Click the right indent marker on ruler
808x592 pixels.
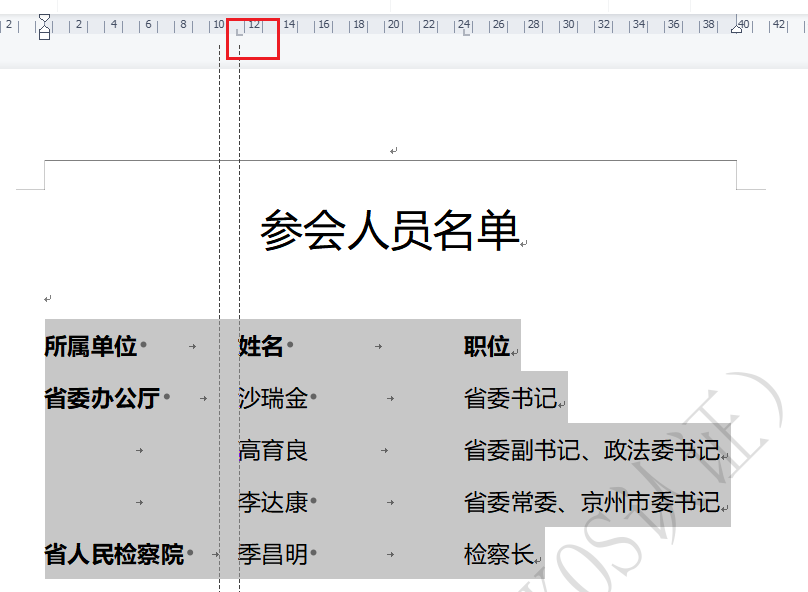[x=738, y=29]
